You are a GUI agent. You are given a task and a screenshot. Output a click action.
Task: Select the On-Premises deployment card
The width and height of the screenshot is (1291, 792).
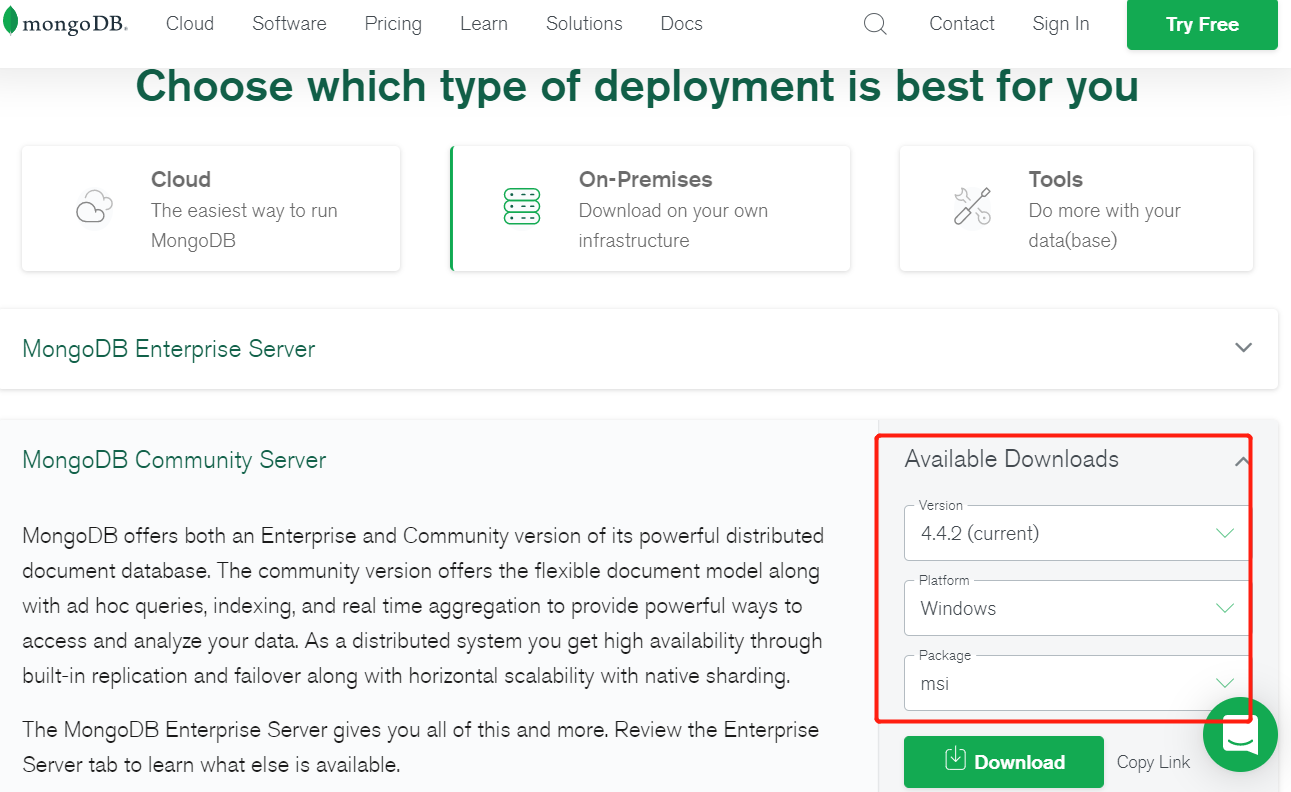(650, 208)
